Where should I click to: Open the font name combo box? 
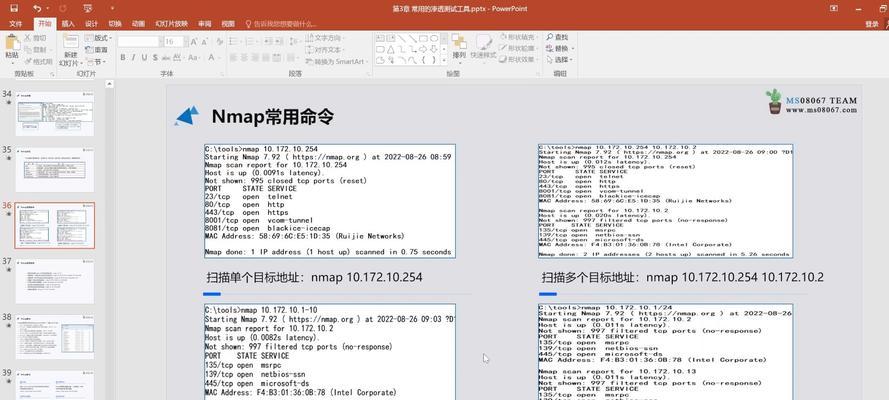(x=139, y=41)
